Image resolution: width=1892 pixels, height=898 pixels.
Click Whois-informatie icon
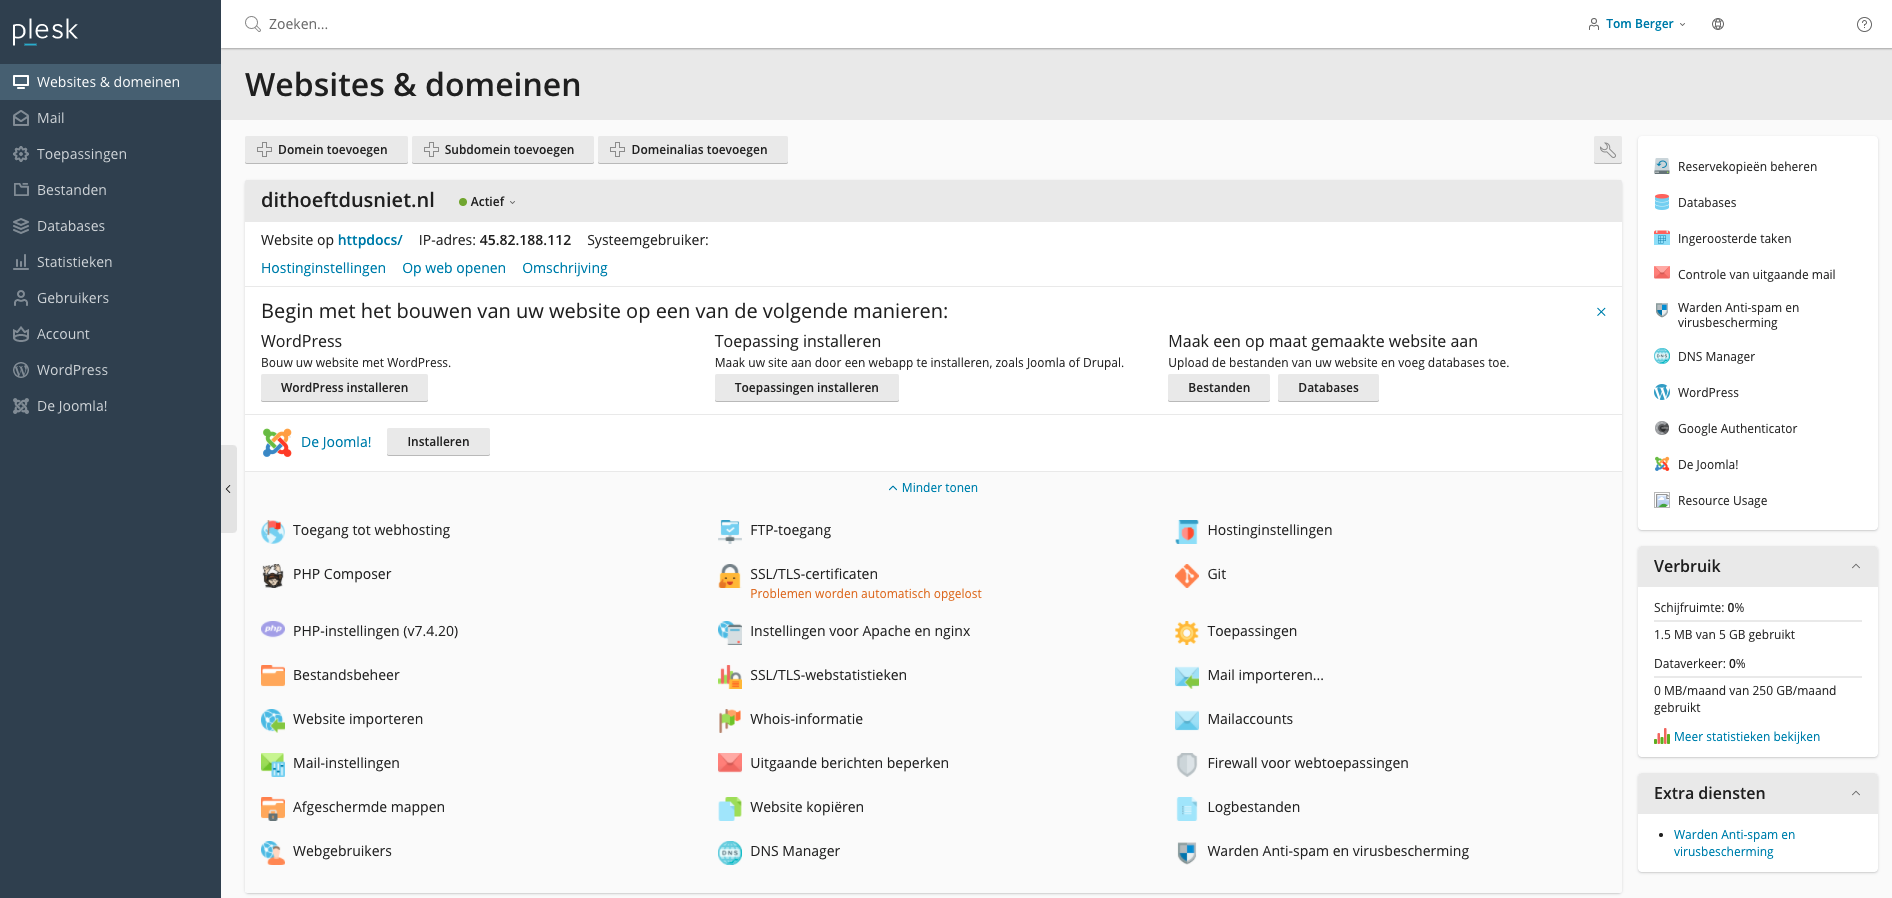[x=730, y=720]
